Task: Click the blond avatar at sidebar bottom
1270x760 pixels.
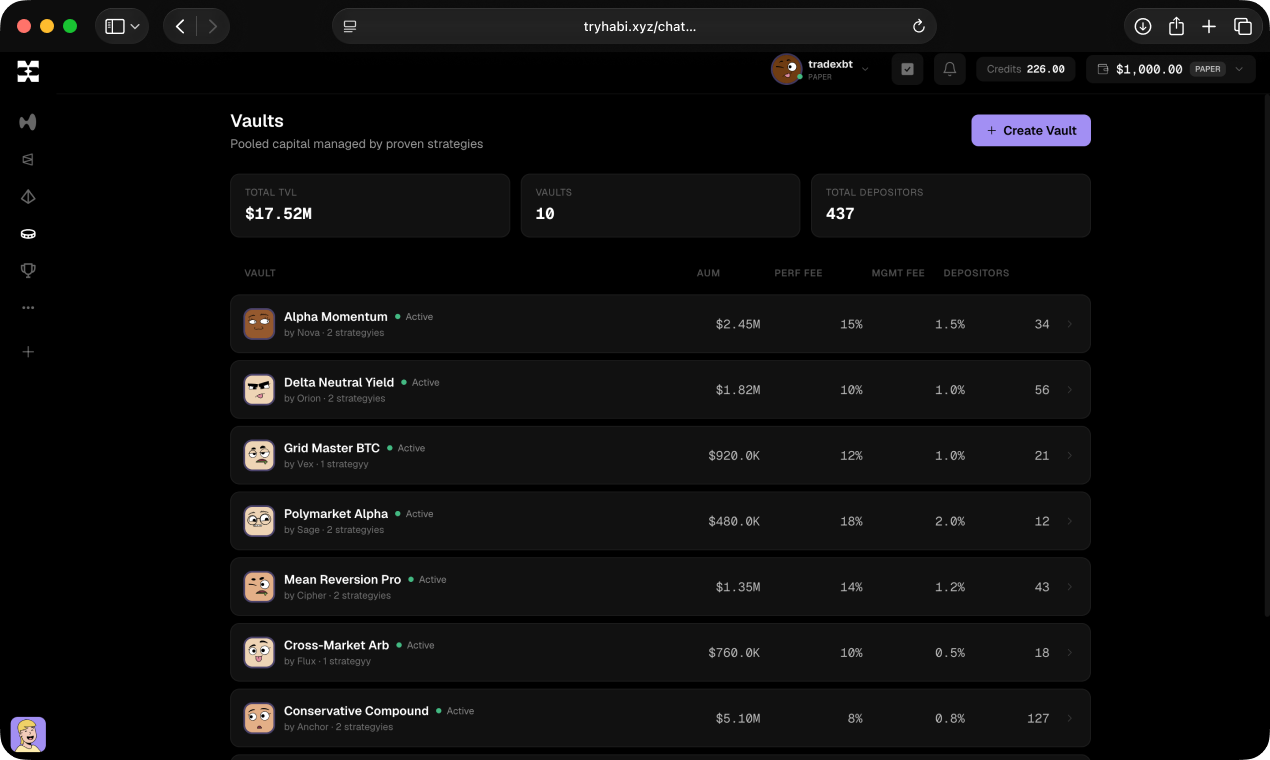Action: pos(28,734)
